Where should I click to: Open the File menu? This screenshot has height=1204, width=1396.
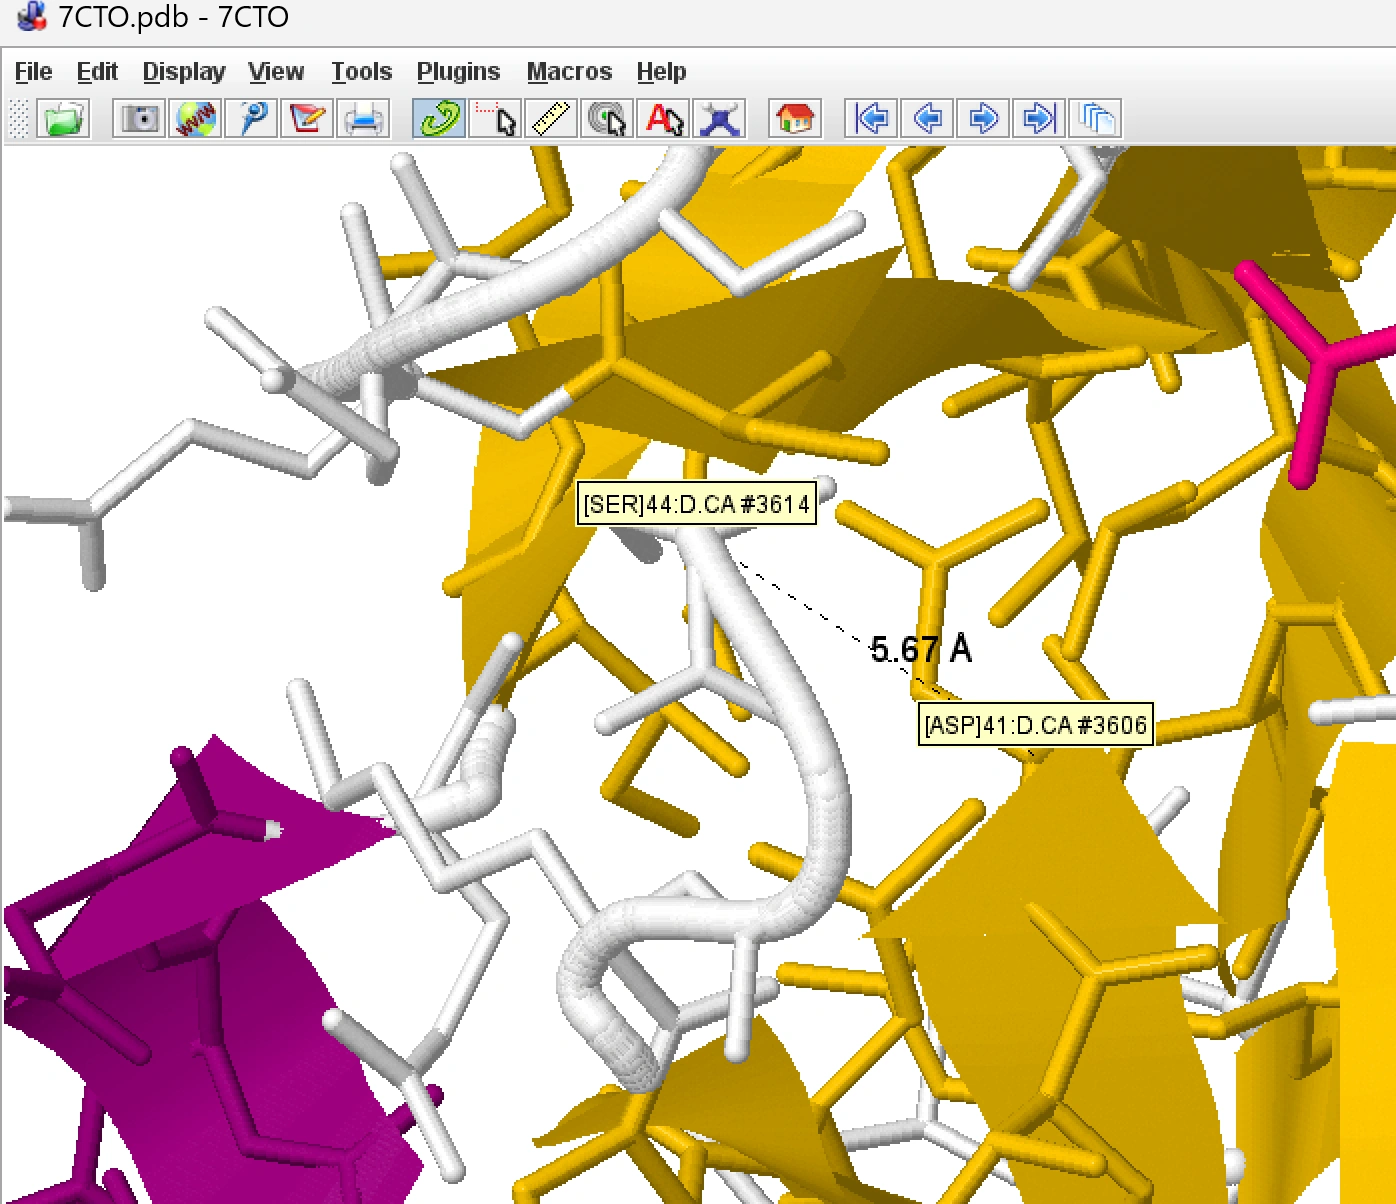pyautogui.click(x=33, y=72)
